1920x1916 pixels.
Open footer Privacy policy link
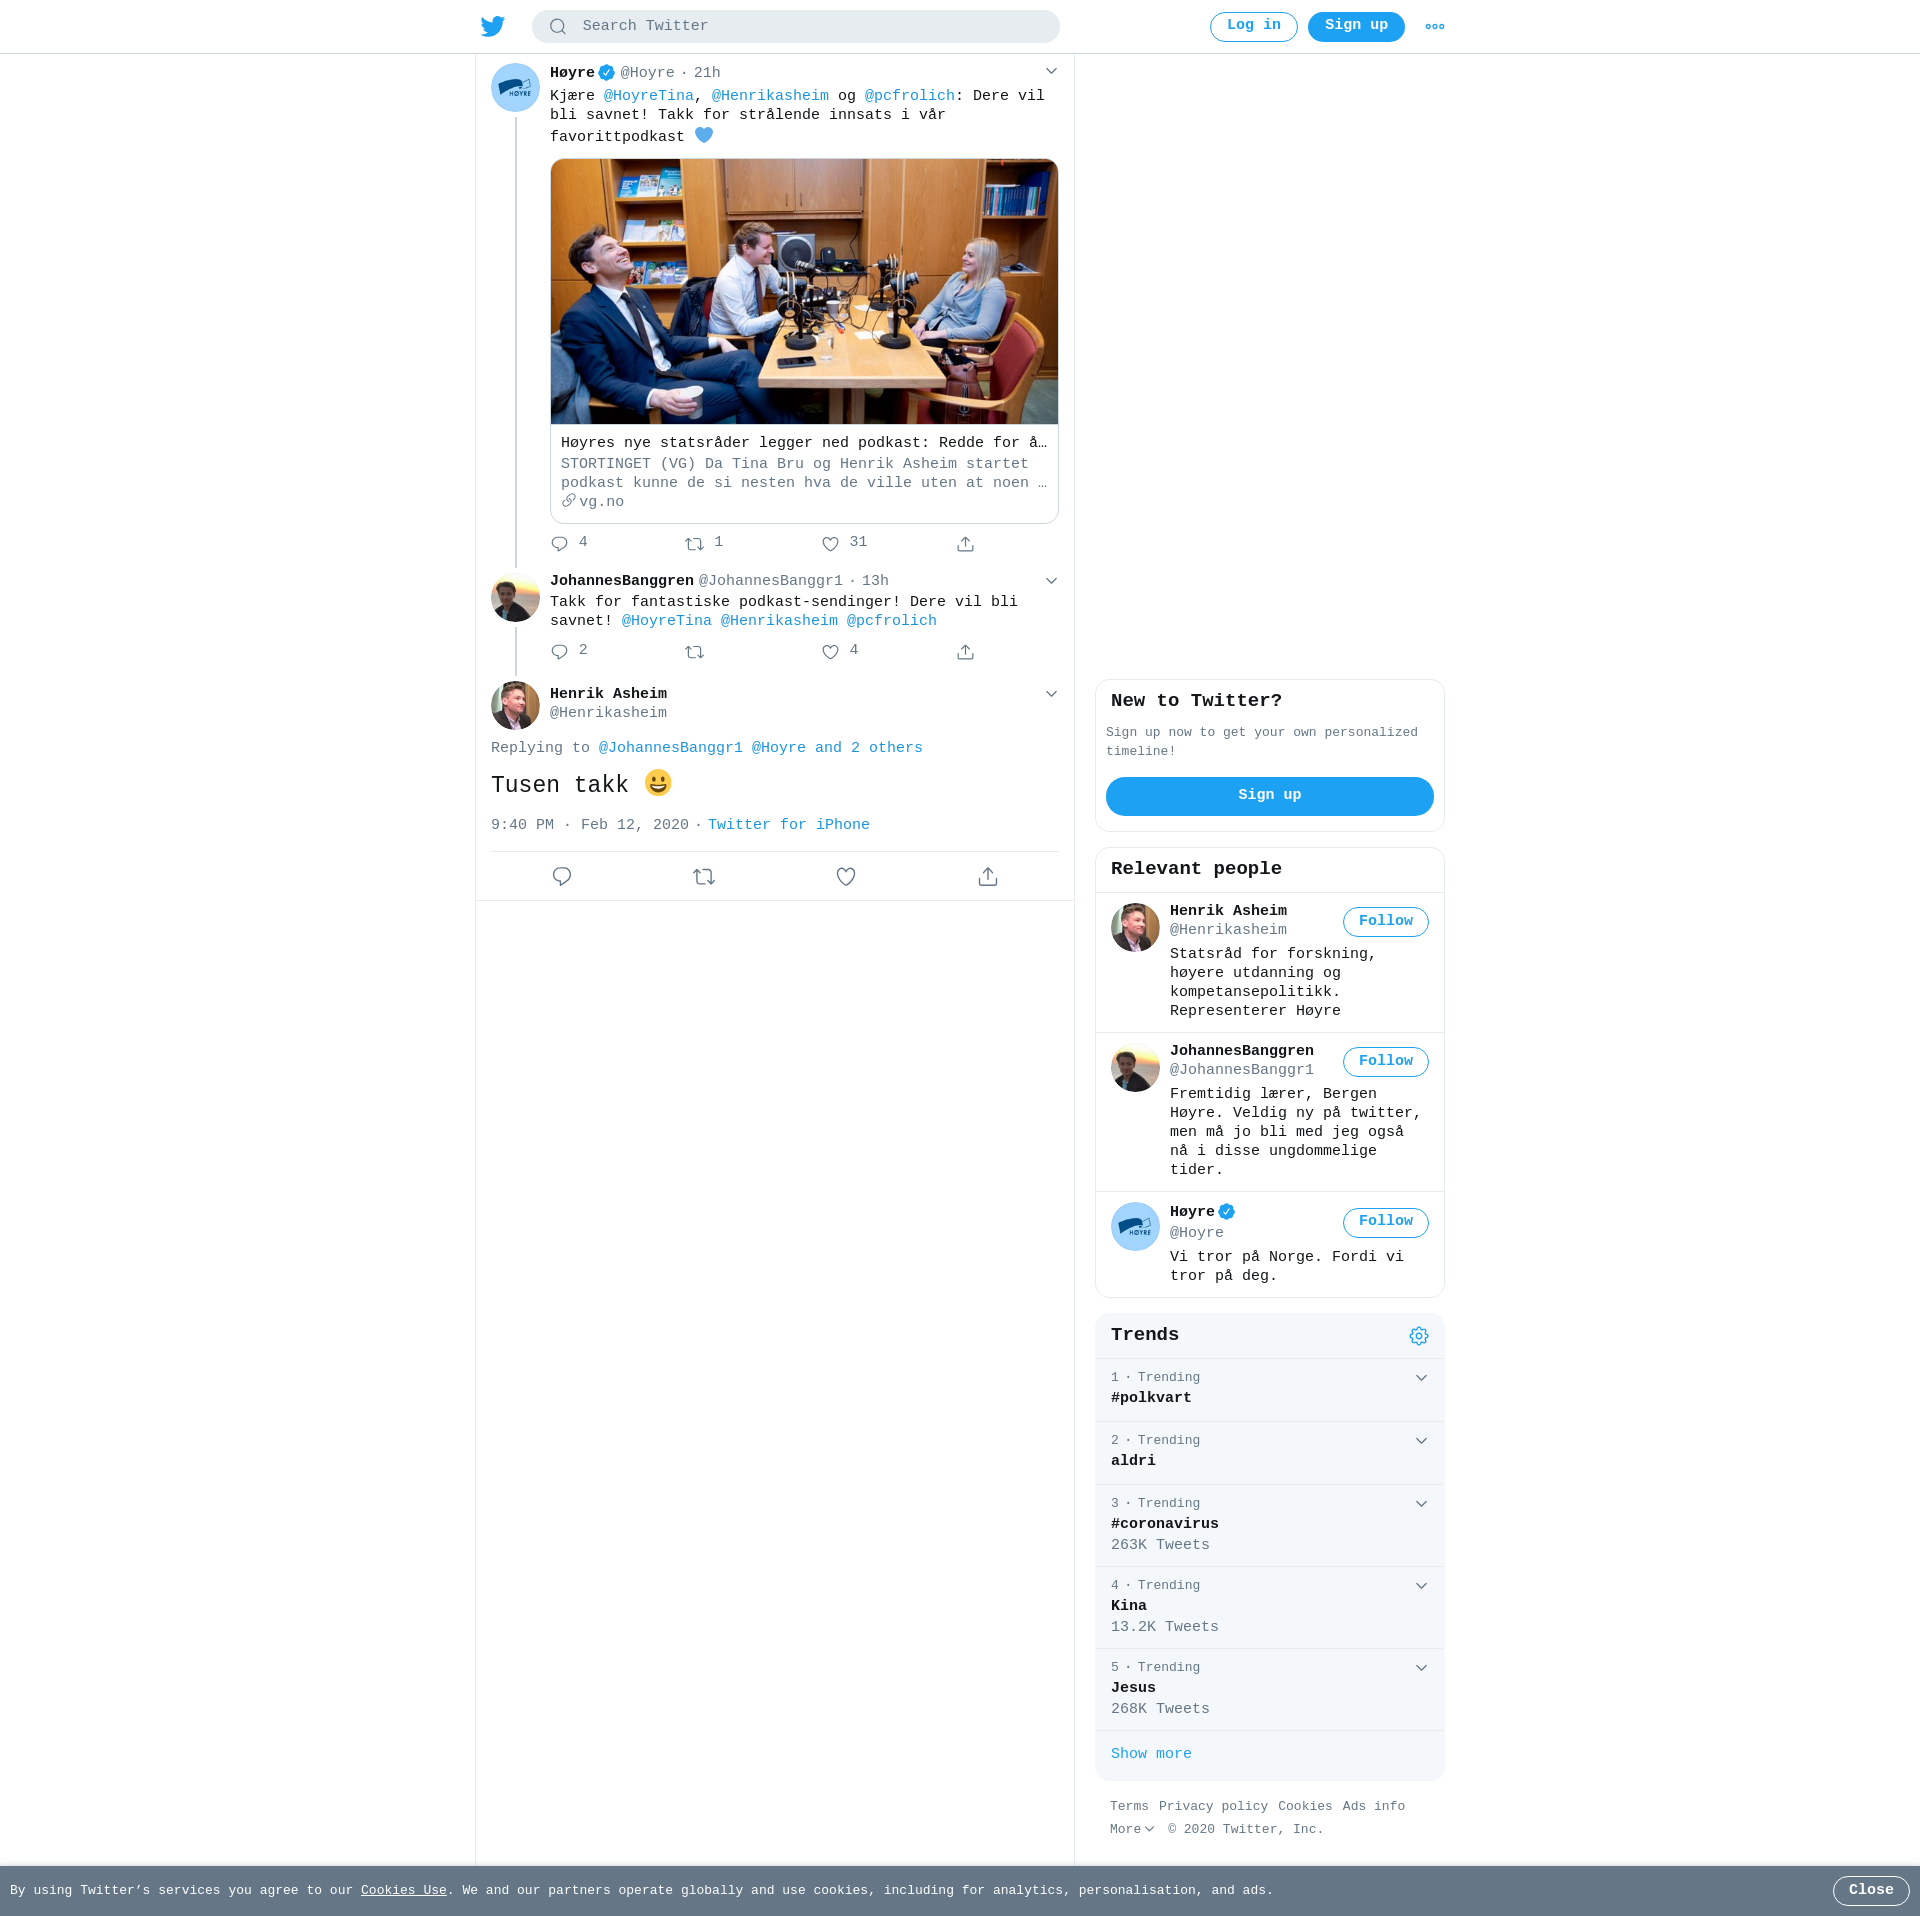pos(1213,1806)
